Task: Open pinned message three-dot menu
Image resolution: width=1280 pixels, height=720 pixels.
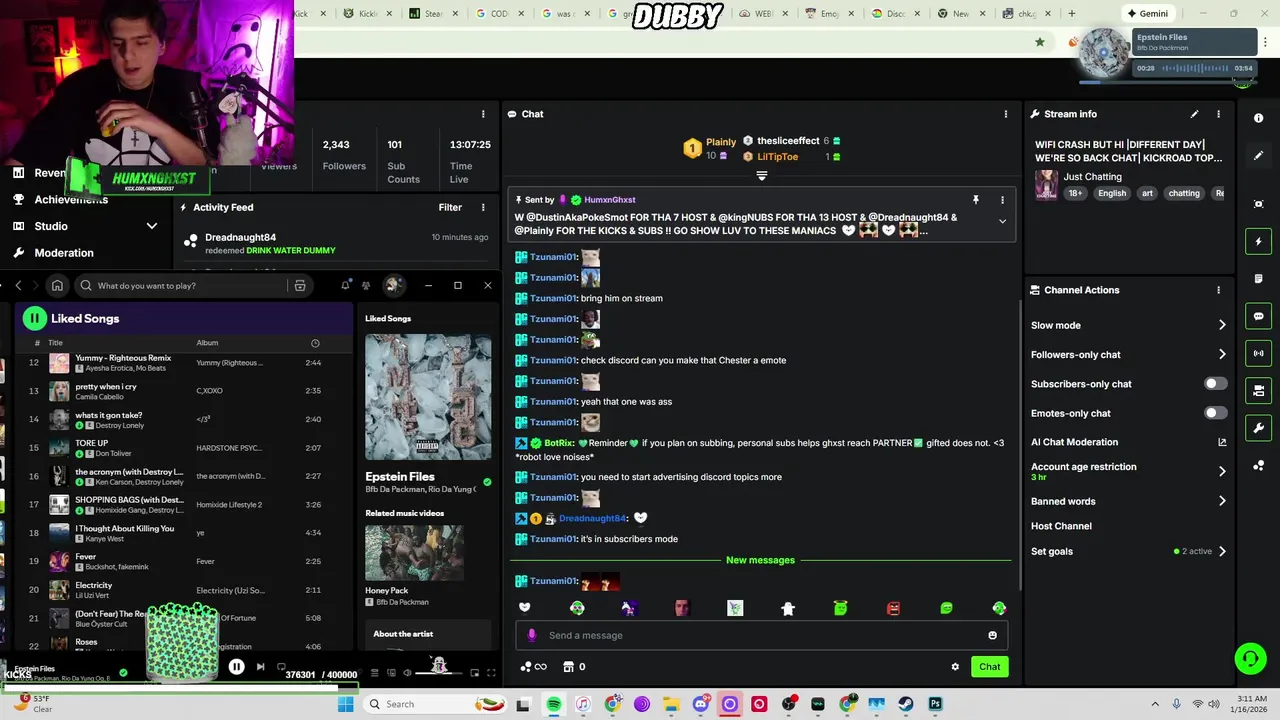Action: tap(1002, 200)
